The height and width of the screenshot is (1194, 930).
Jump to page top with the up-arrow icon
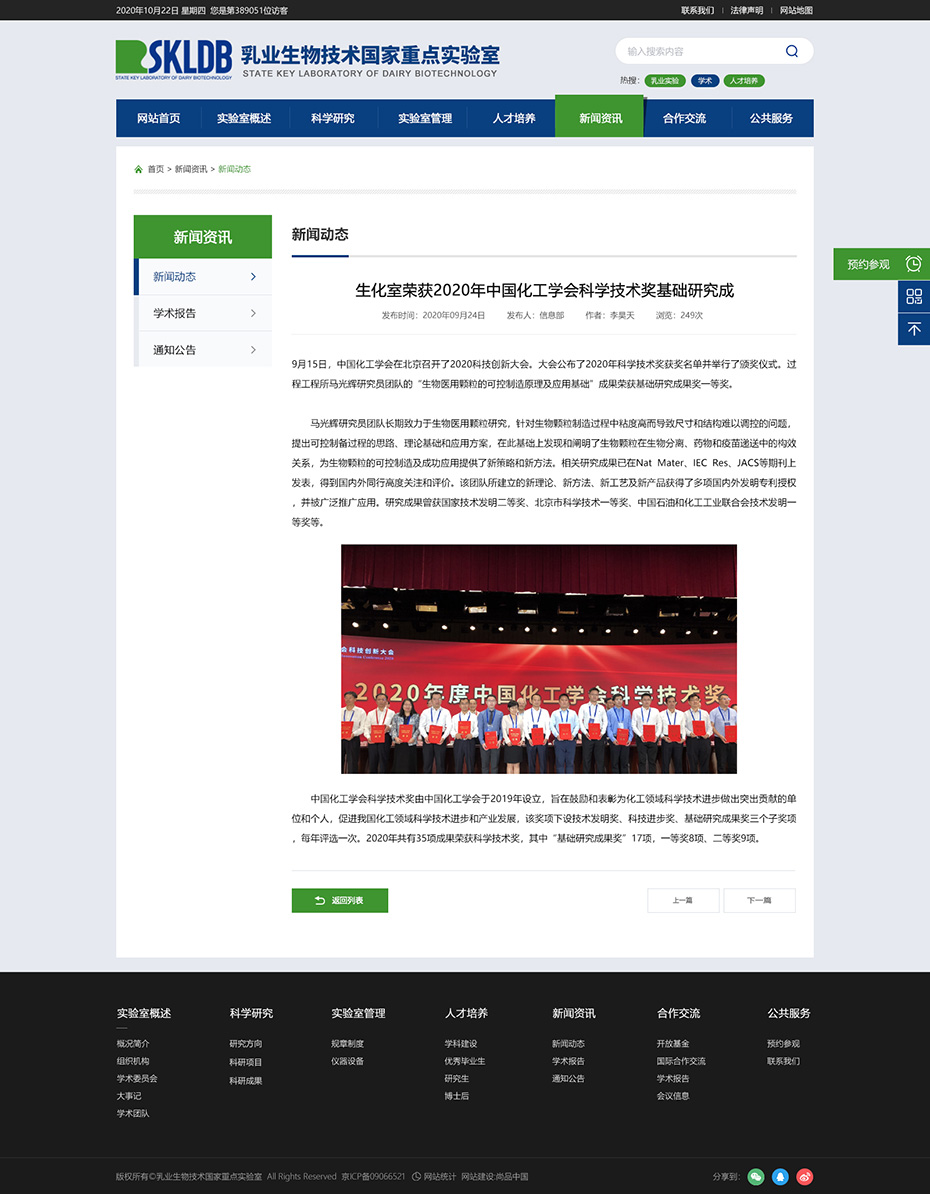pyautogui.click(x=914, y=329)
